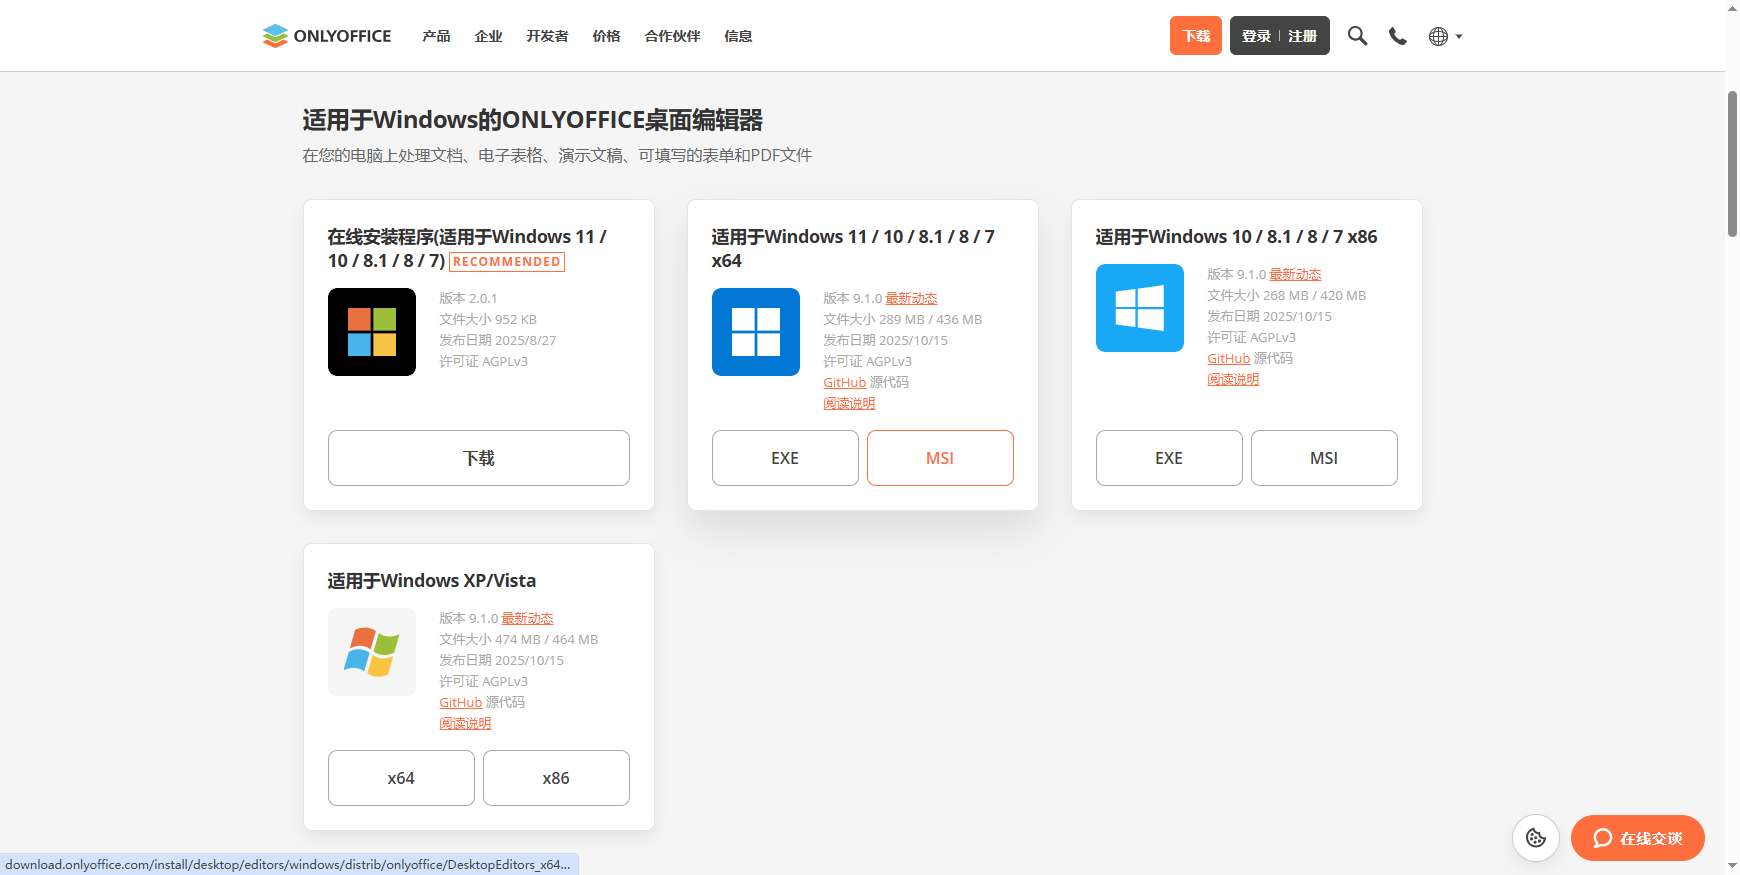Open the search magnifier icon

point(1357,36)
